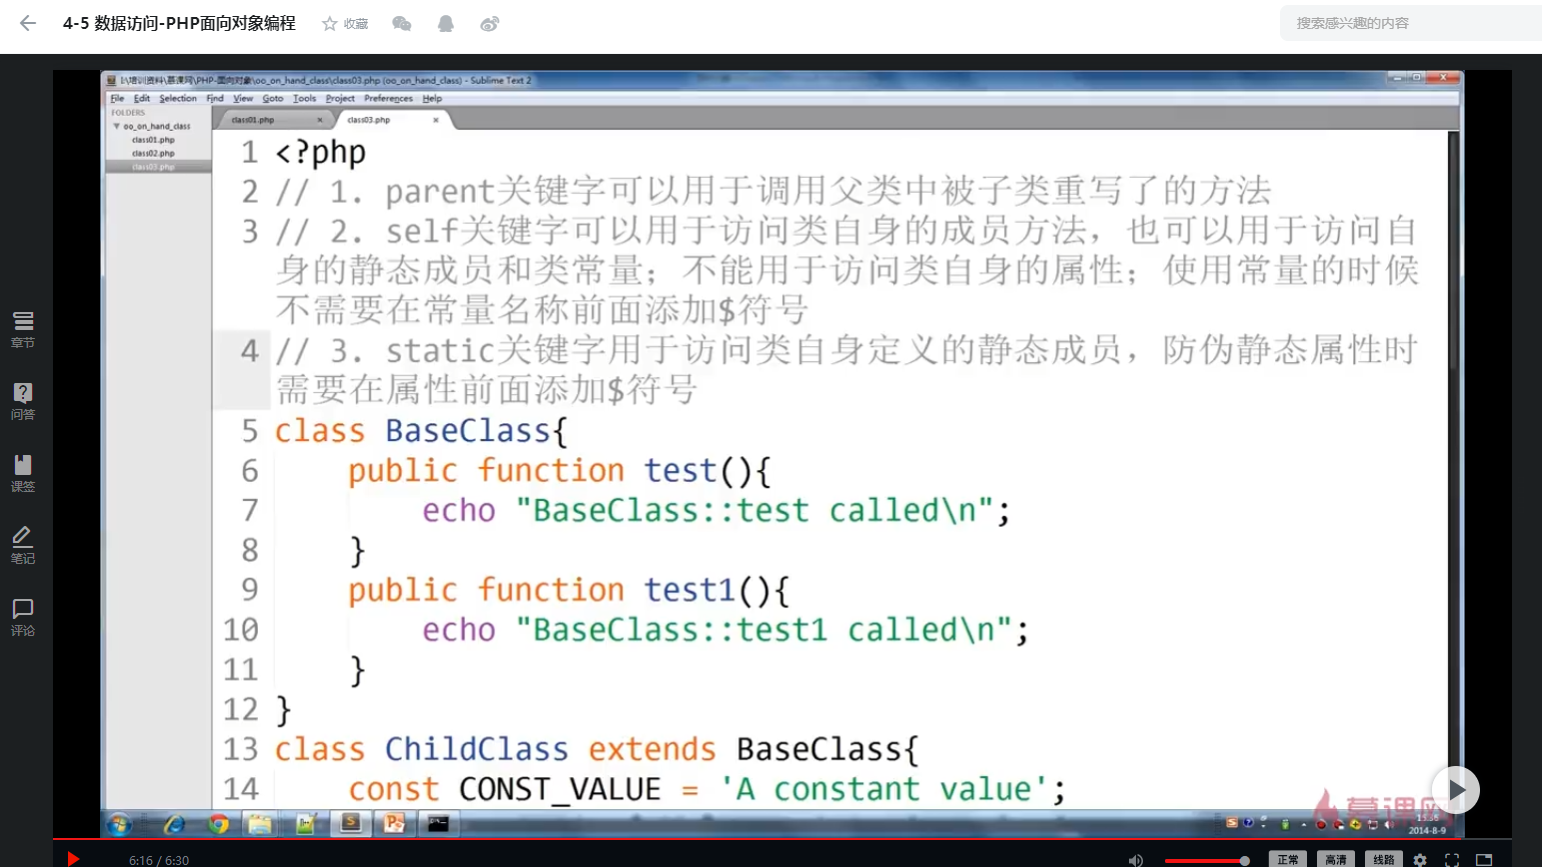Click the large round play overlay button
Image resolution: width=1542 pixels, height=867 pixels.
coord(1456,790)
